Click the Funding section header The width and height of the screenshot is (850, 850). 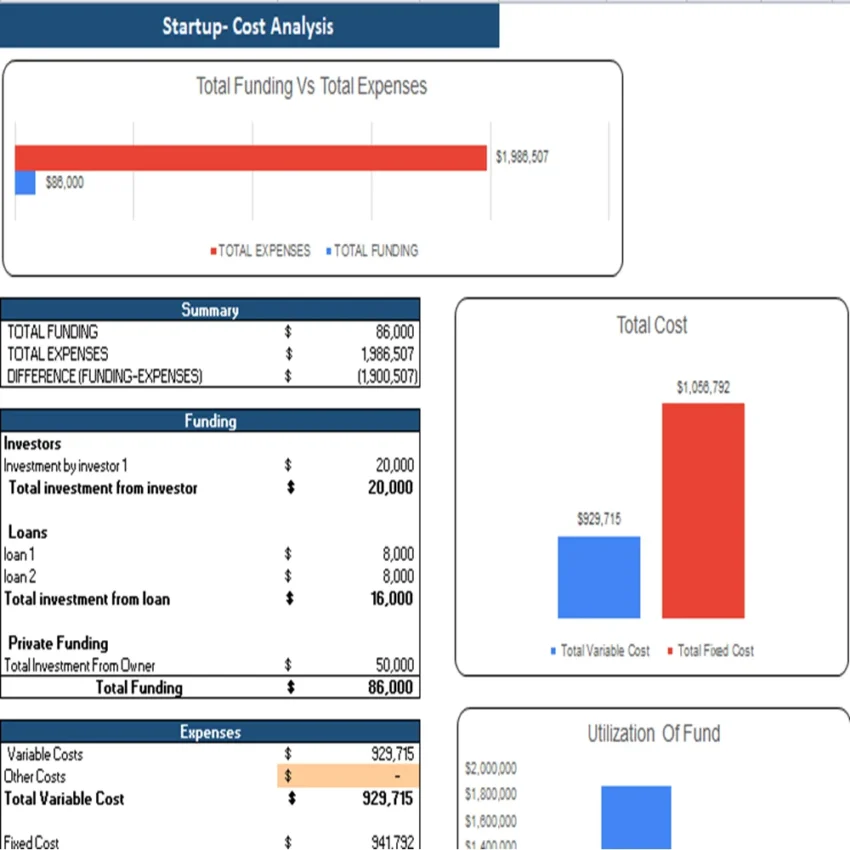coord(210,421)
